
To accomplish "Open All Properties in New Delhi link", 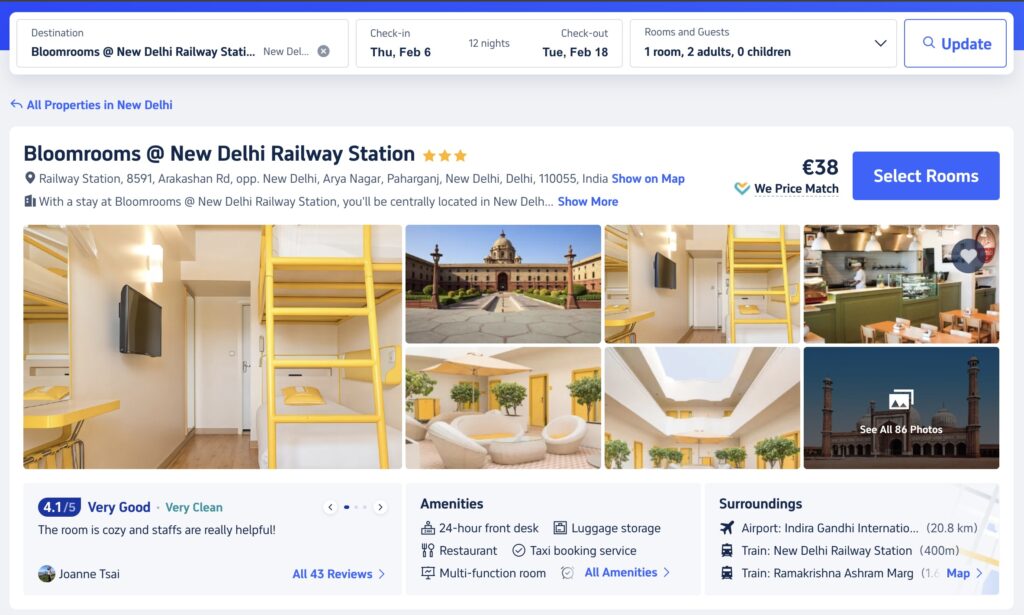I will click(99, 105).
